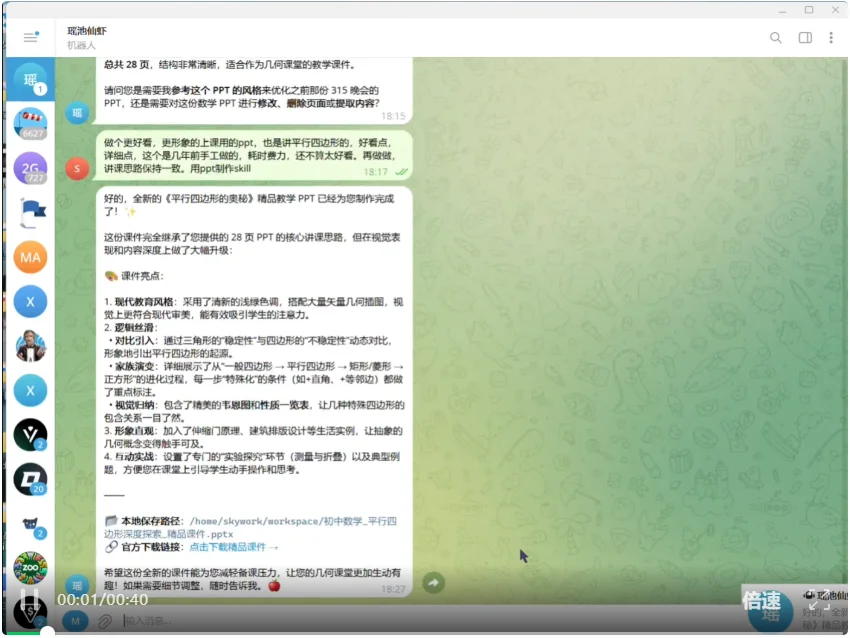This screenshot has width=850, height=638.
Task: Click the message input field at the bottom
Action: 250,619
